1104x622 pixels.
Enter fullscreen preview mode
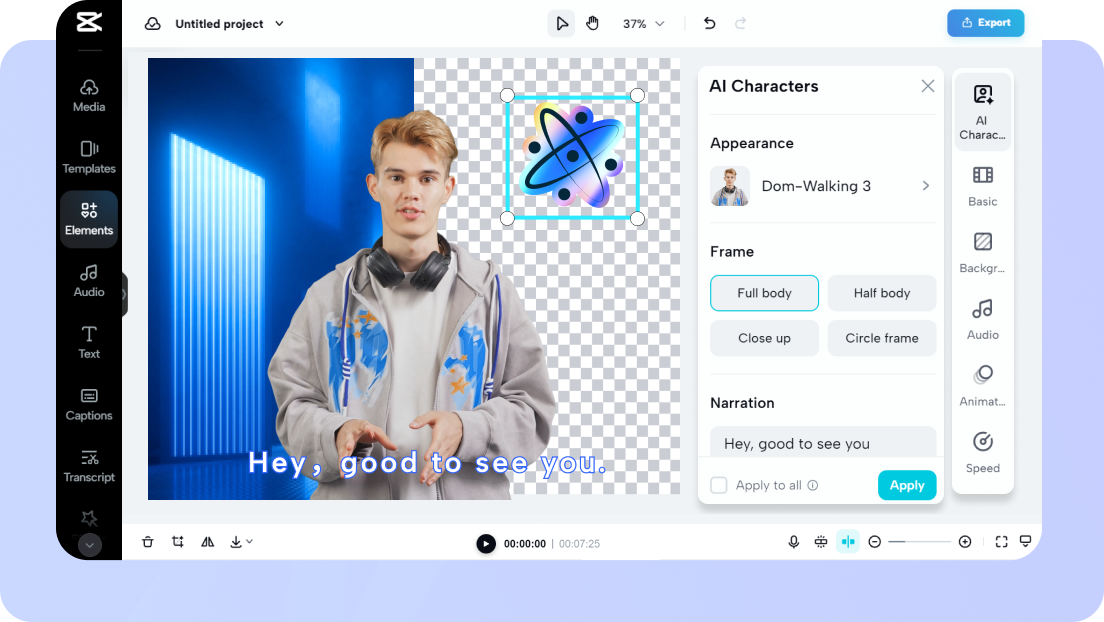tap(1001, 542)
